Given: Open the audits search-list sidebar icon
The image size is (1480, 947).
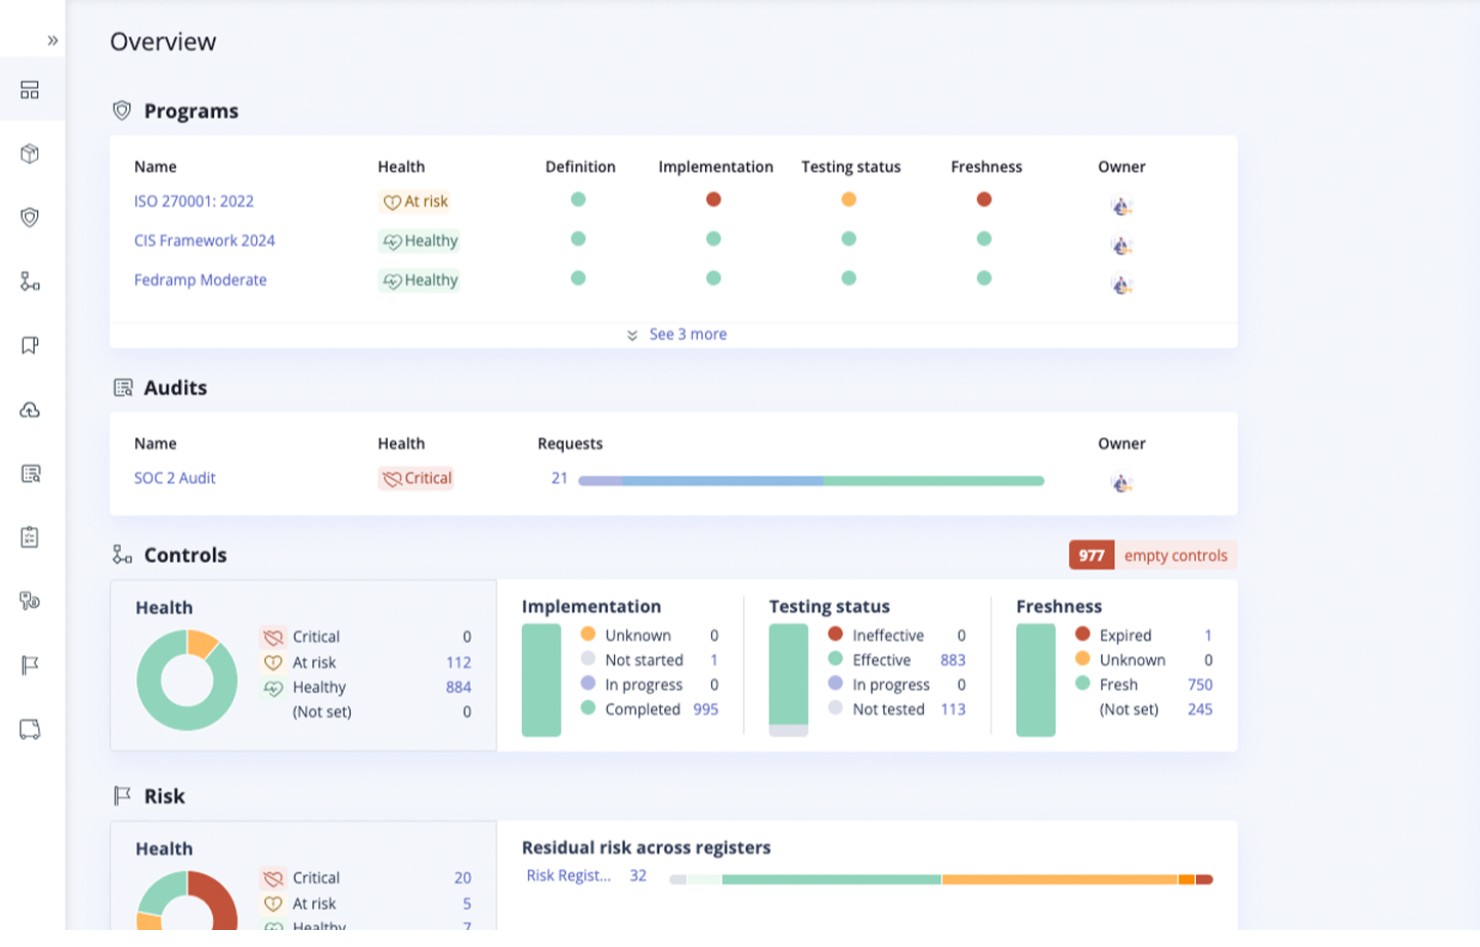Looking at the screenshot, I should pos(30,474).
